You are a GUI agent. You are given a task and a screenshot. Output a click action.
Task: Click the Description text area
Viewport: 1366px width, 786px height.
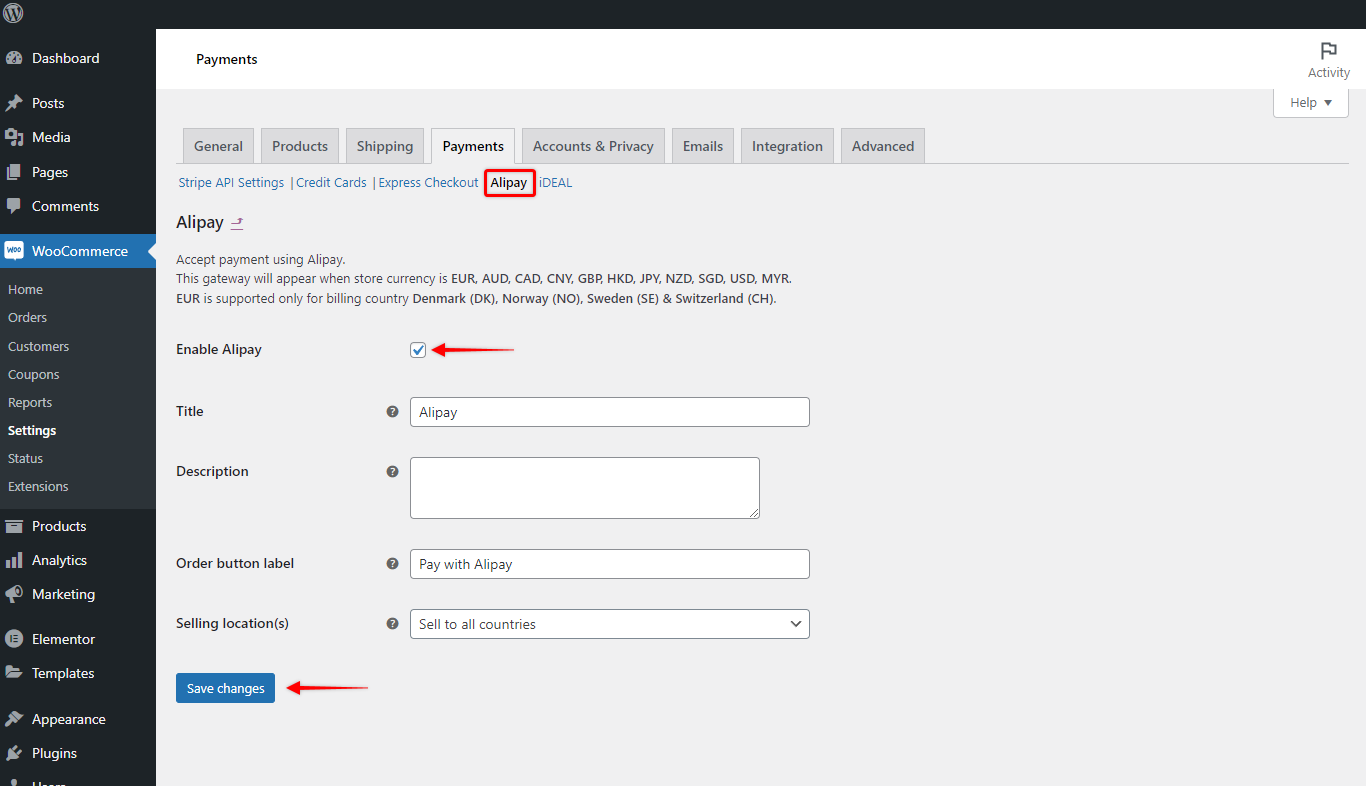coord(585,488)
